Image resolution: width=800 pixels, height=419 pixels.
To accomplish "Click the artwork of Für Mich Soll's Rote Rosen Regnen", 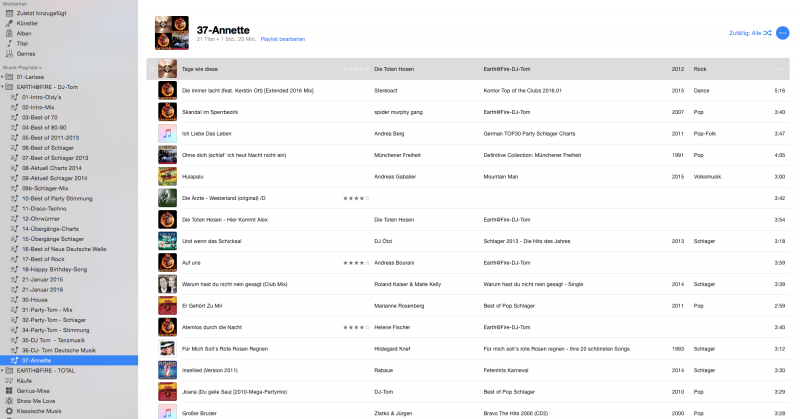I will [x=167, y=349].
